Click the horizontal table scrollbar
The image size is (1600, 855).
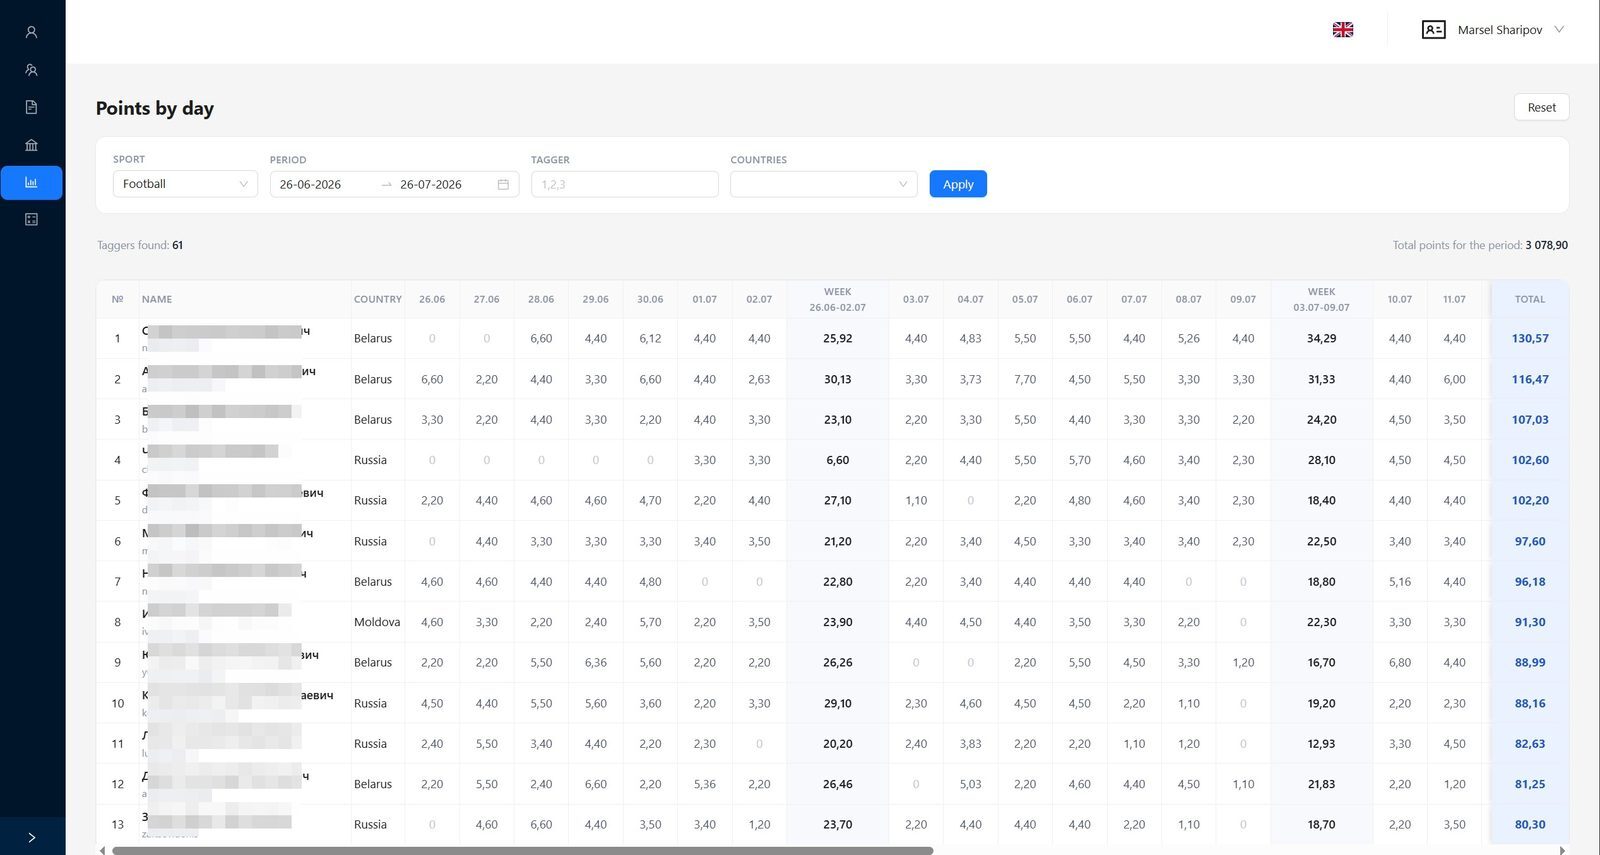(x=522, y=851)
